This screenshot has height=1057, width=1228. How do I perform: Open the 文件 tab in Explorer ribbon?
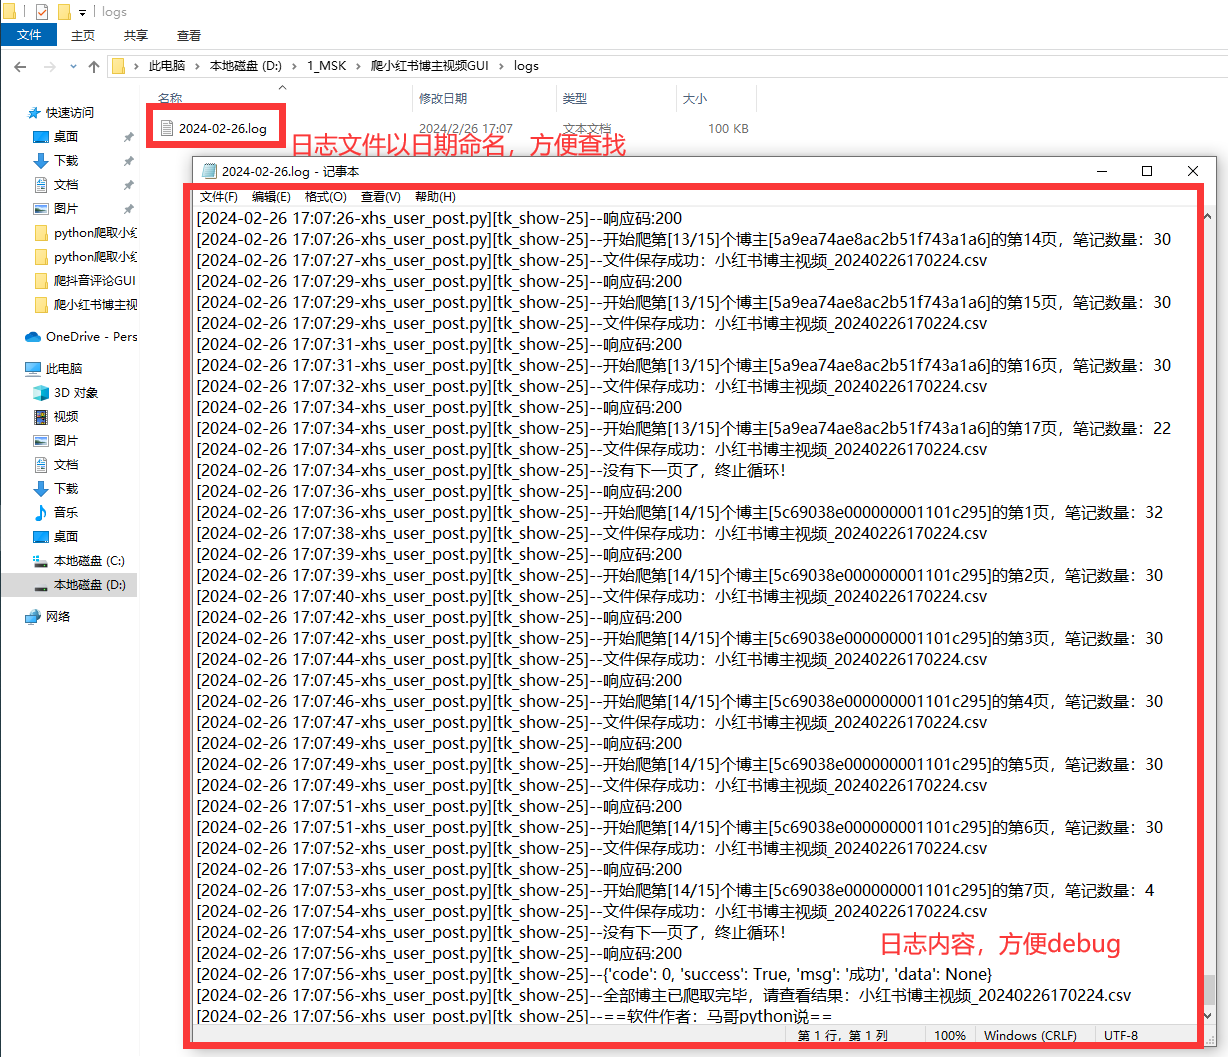pos(29,35)
